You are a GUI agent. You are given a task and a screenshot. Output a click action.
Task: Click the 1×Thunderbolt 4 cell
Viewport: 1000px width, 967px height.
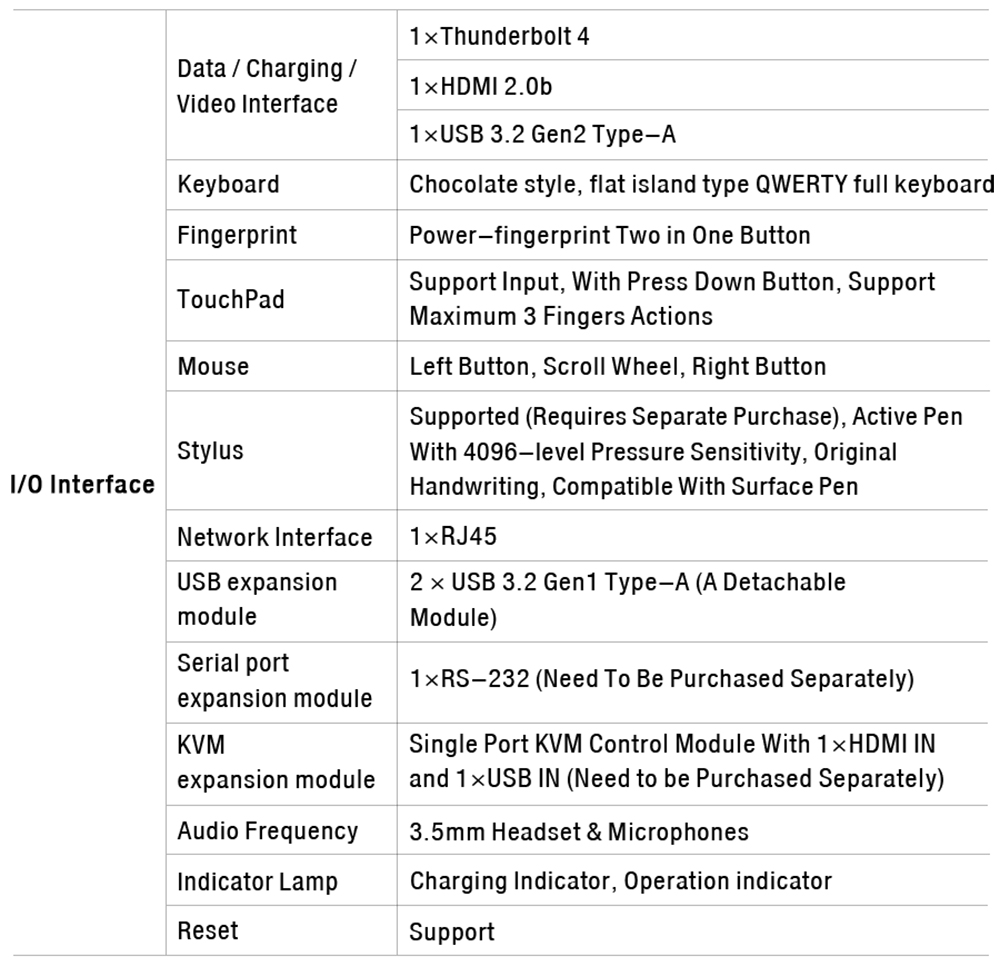pos(499,37)
